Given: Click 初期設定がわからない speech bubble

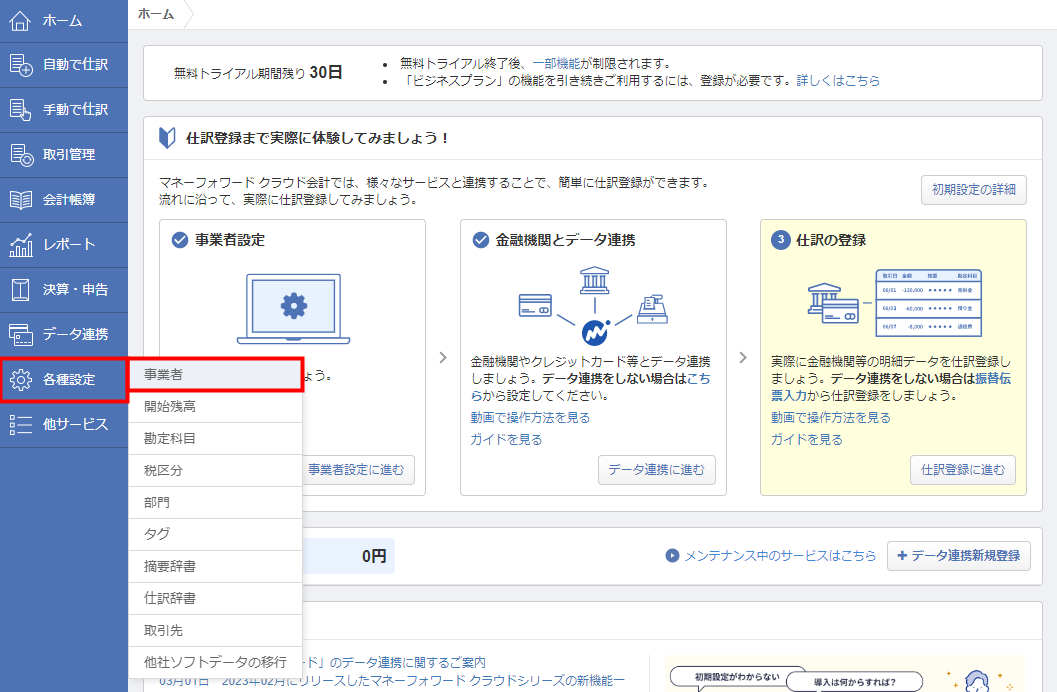Looking at the screenshot, I should tap(737, 677).
